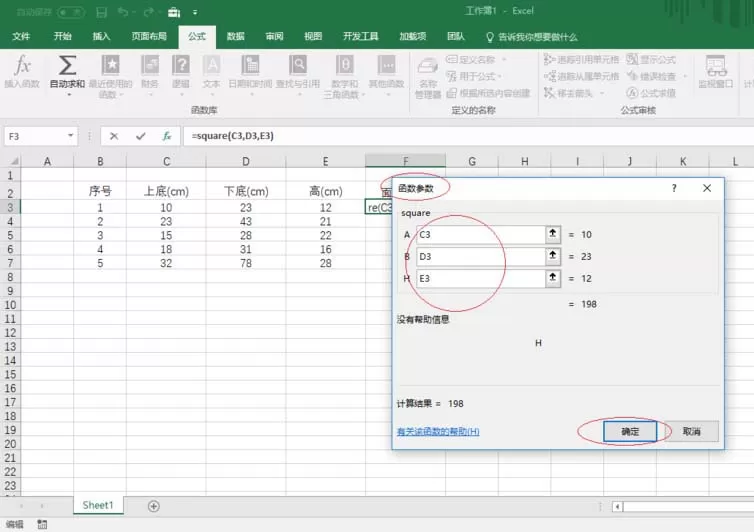Screen dimensions: 754x532
Task: Click the B argument input field D3
Action: (481, 256)
